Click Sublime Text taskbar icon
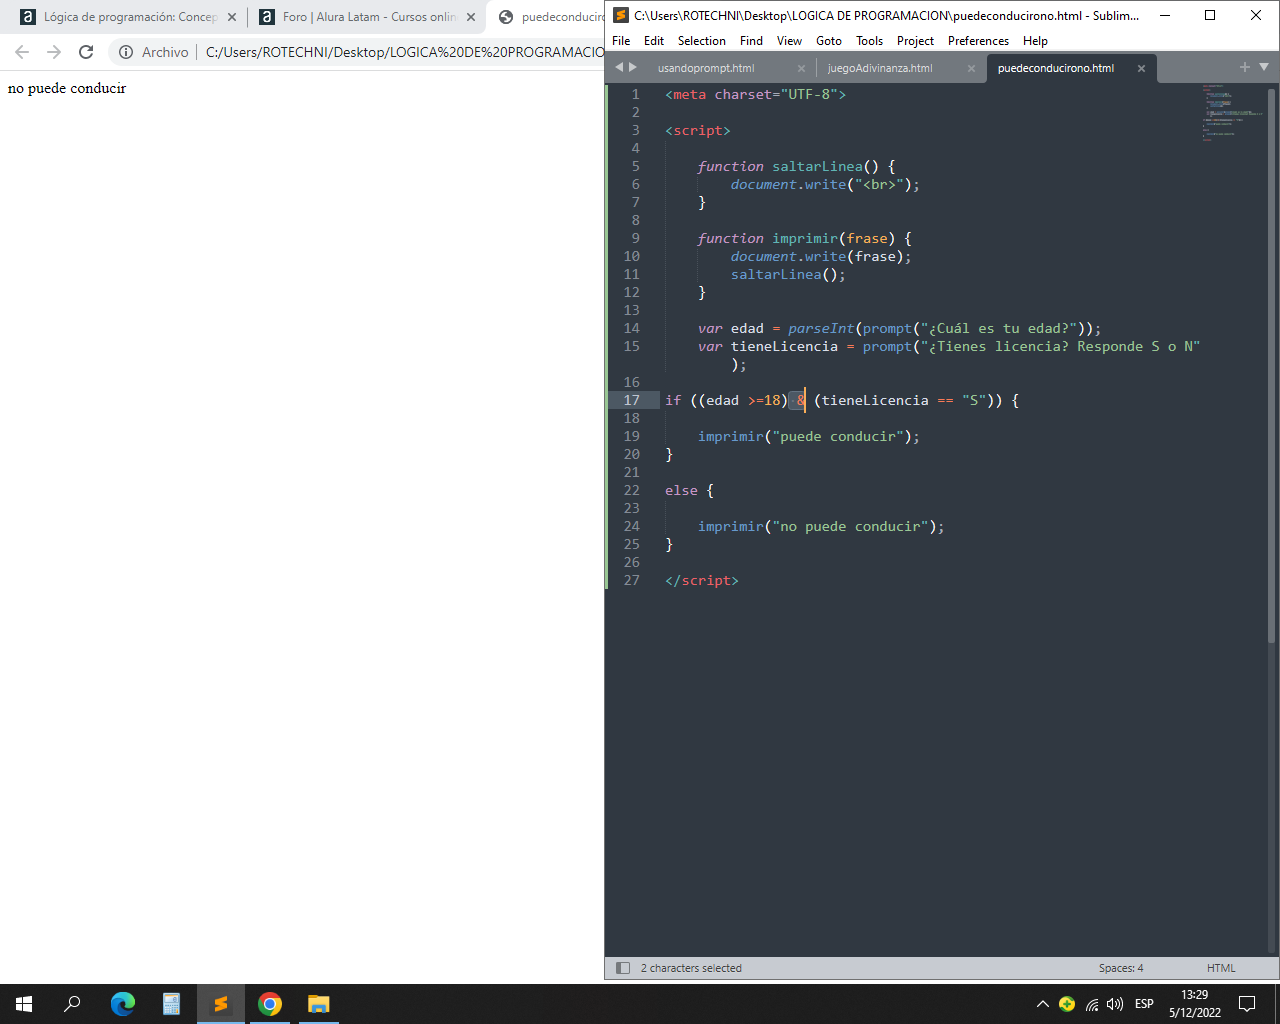The image size is (1280, 1024). coord(220,1004)
